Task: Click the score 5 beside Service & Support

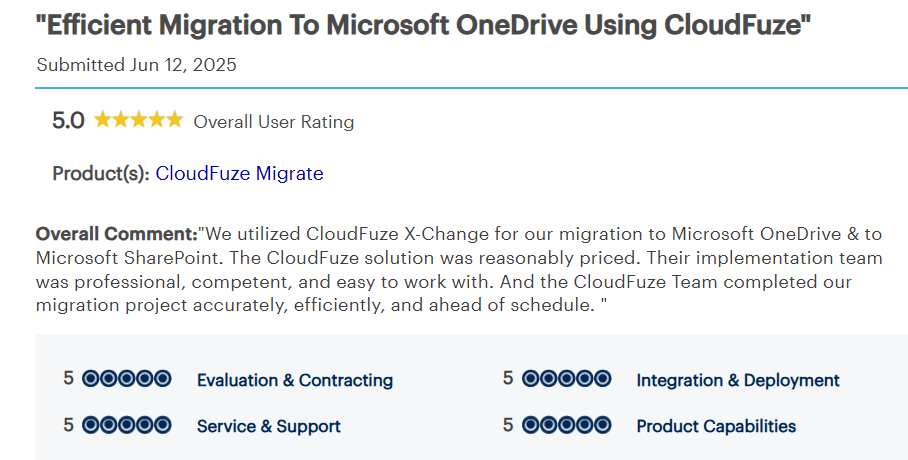Action: (68, 425)
